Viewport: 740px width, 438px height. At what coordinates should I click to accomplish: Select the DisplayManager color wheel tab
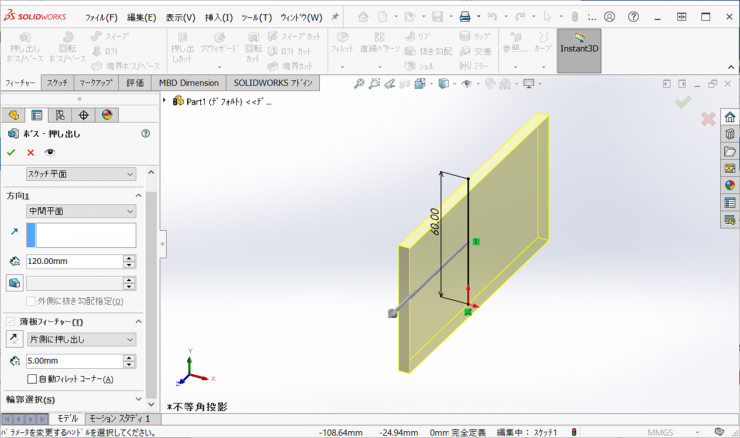pyautogui.click(x=107, y=115)
